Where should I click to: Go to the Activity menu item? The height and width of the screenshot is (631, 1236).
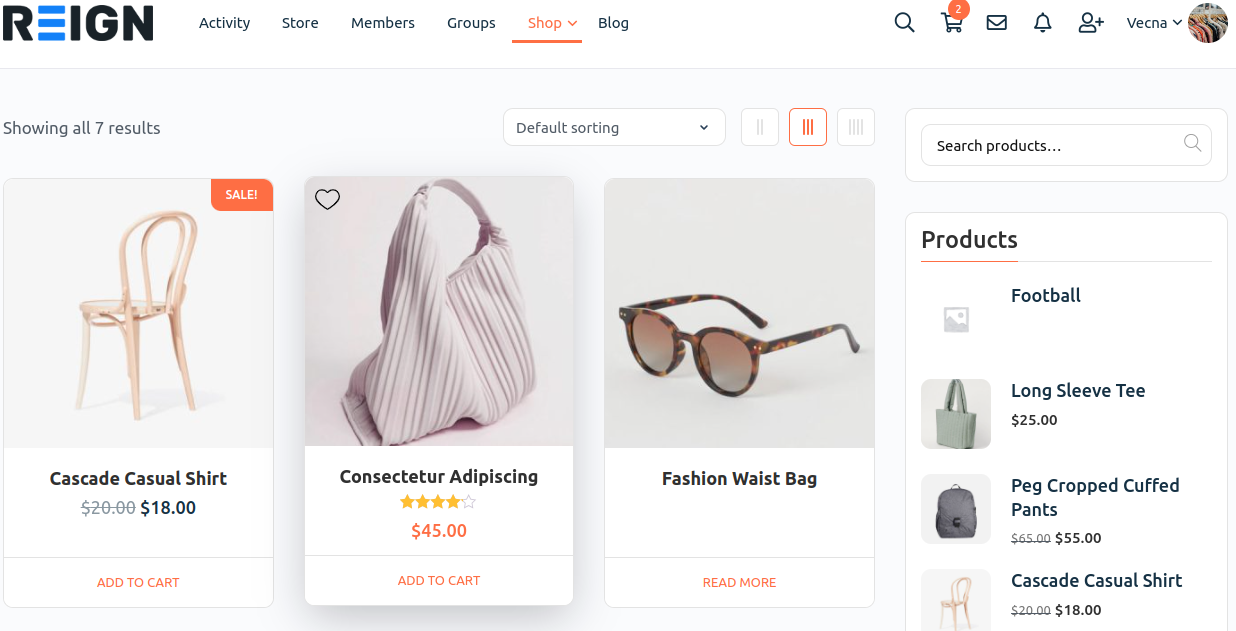coord(224,23)
